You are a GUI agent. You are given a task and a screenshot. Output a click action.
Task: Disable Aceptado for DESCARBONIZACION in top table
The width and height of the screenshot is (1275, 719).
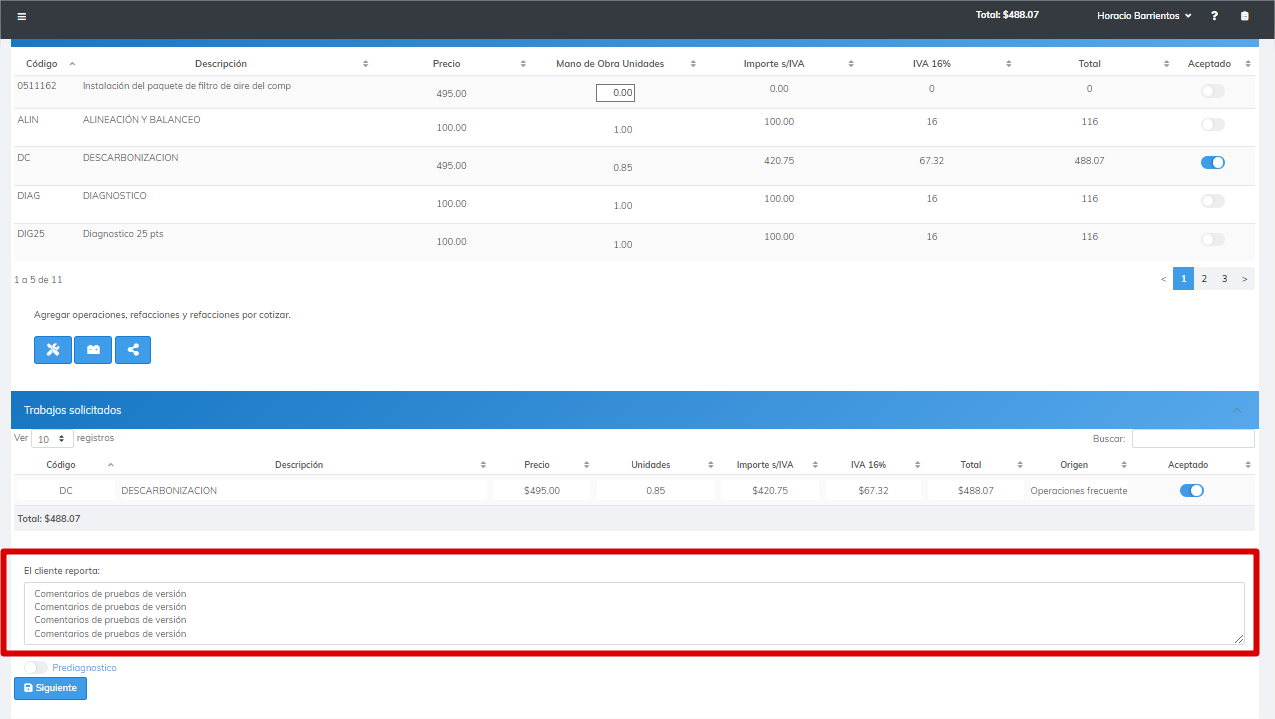1212,163
